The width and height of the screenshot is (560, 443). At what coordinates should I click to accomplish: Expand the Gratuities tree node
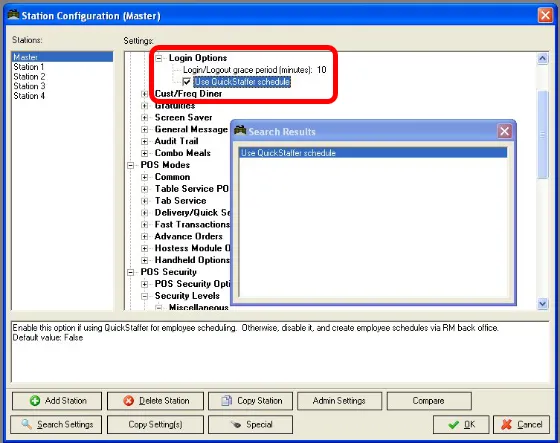tap(145, 106)
